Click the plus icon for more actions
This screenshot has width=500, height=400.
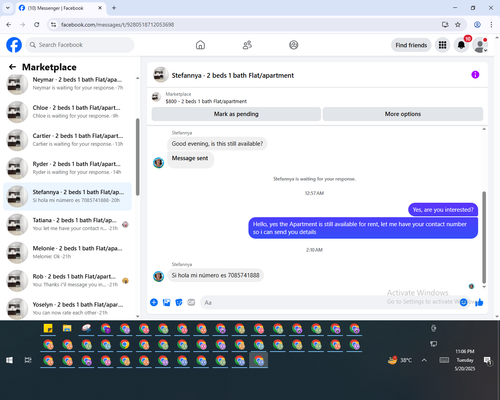[154, 302]
